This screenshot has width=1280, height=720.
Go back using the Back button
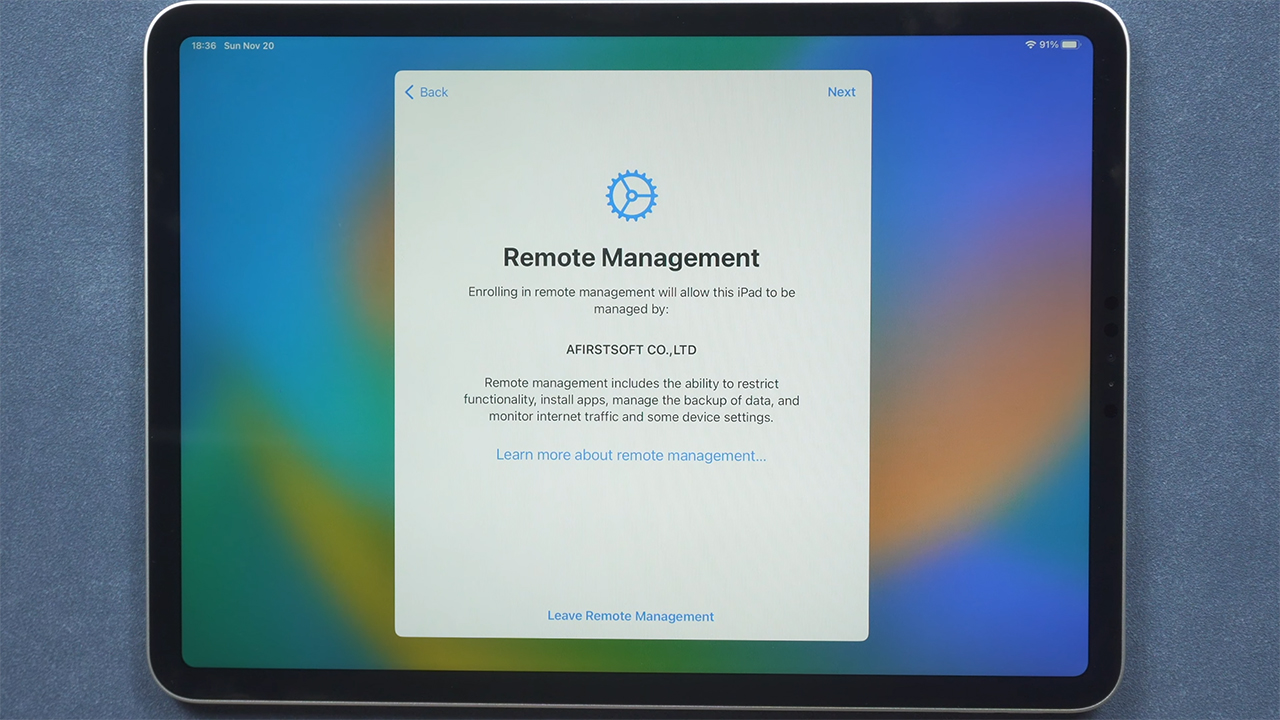[x=426, y=92]
